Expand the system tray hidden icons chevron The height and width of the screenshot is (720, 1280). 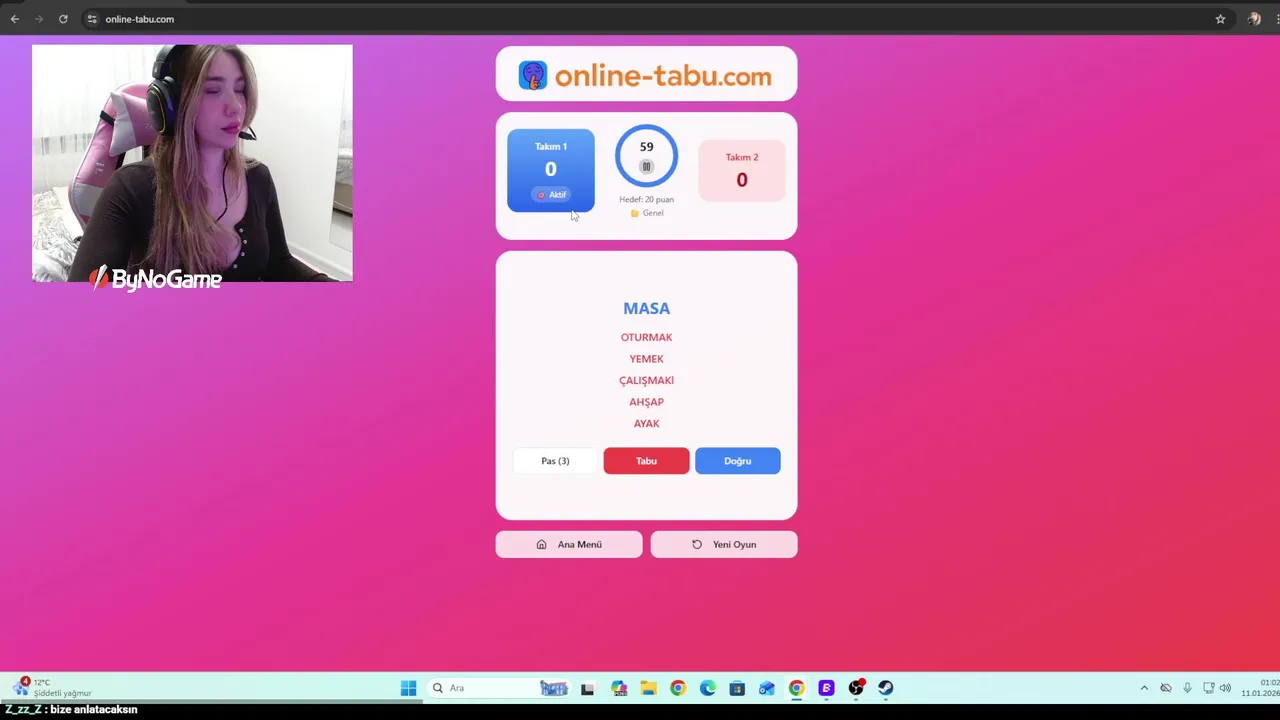coord(1144,688)
